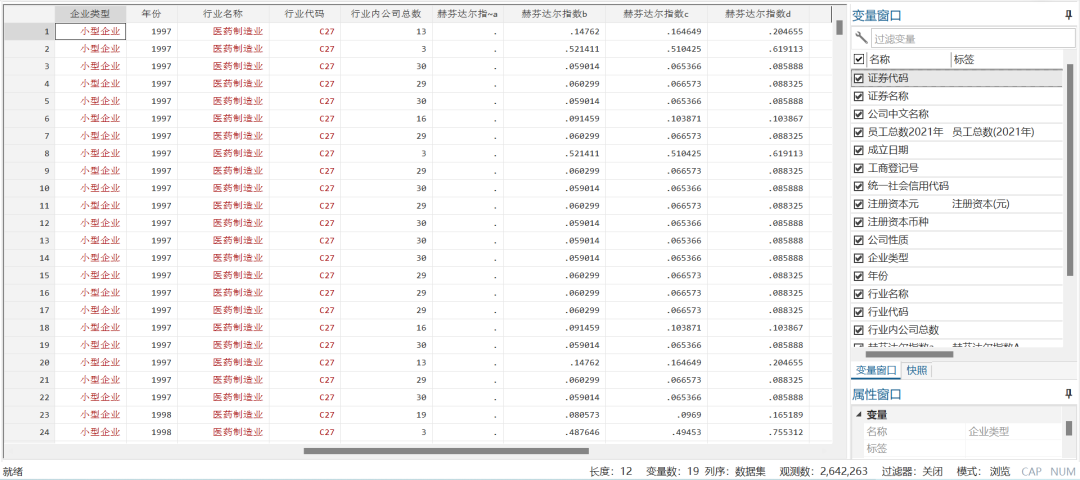Uncheck the 行业代码 variable checkbox
The image size is (1080, 480).
pyautogui.click(x=858, y=312)
